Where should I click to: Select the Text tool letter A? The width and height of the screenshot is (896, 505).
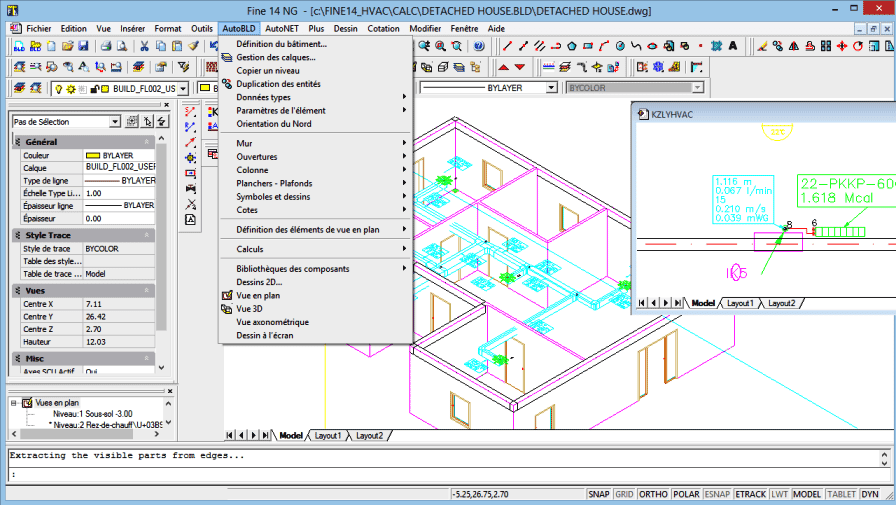click(733, 46)
